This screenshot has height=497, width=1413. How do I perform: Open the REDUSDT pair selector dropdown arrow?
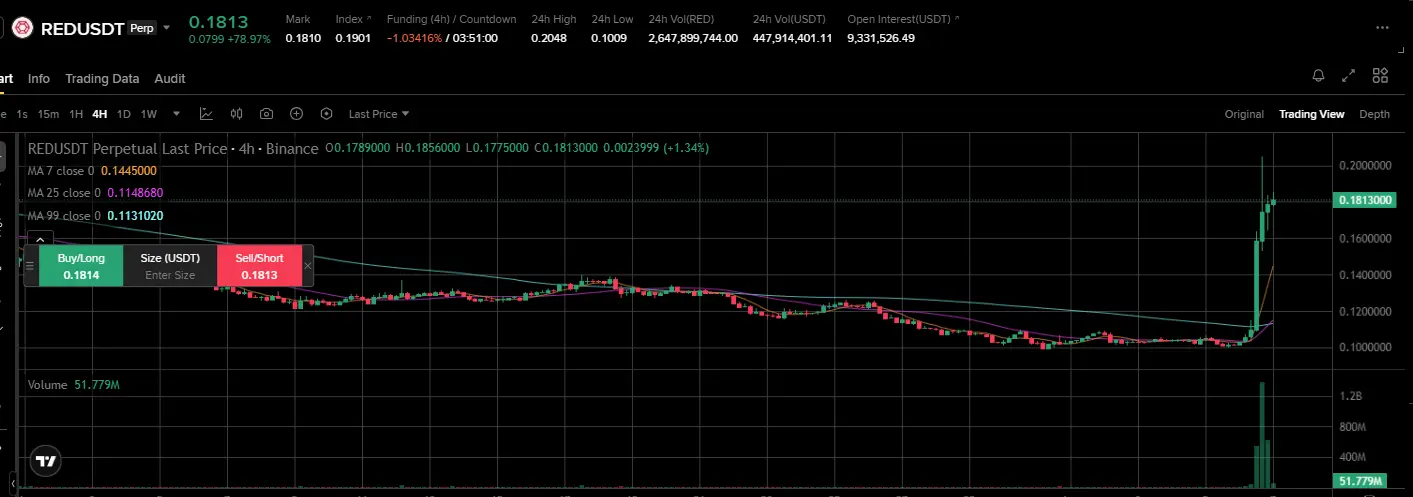[x=166, y=28]
